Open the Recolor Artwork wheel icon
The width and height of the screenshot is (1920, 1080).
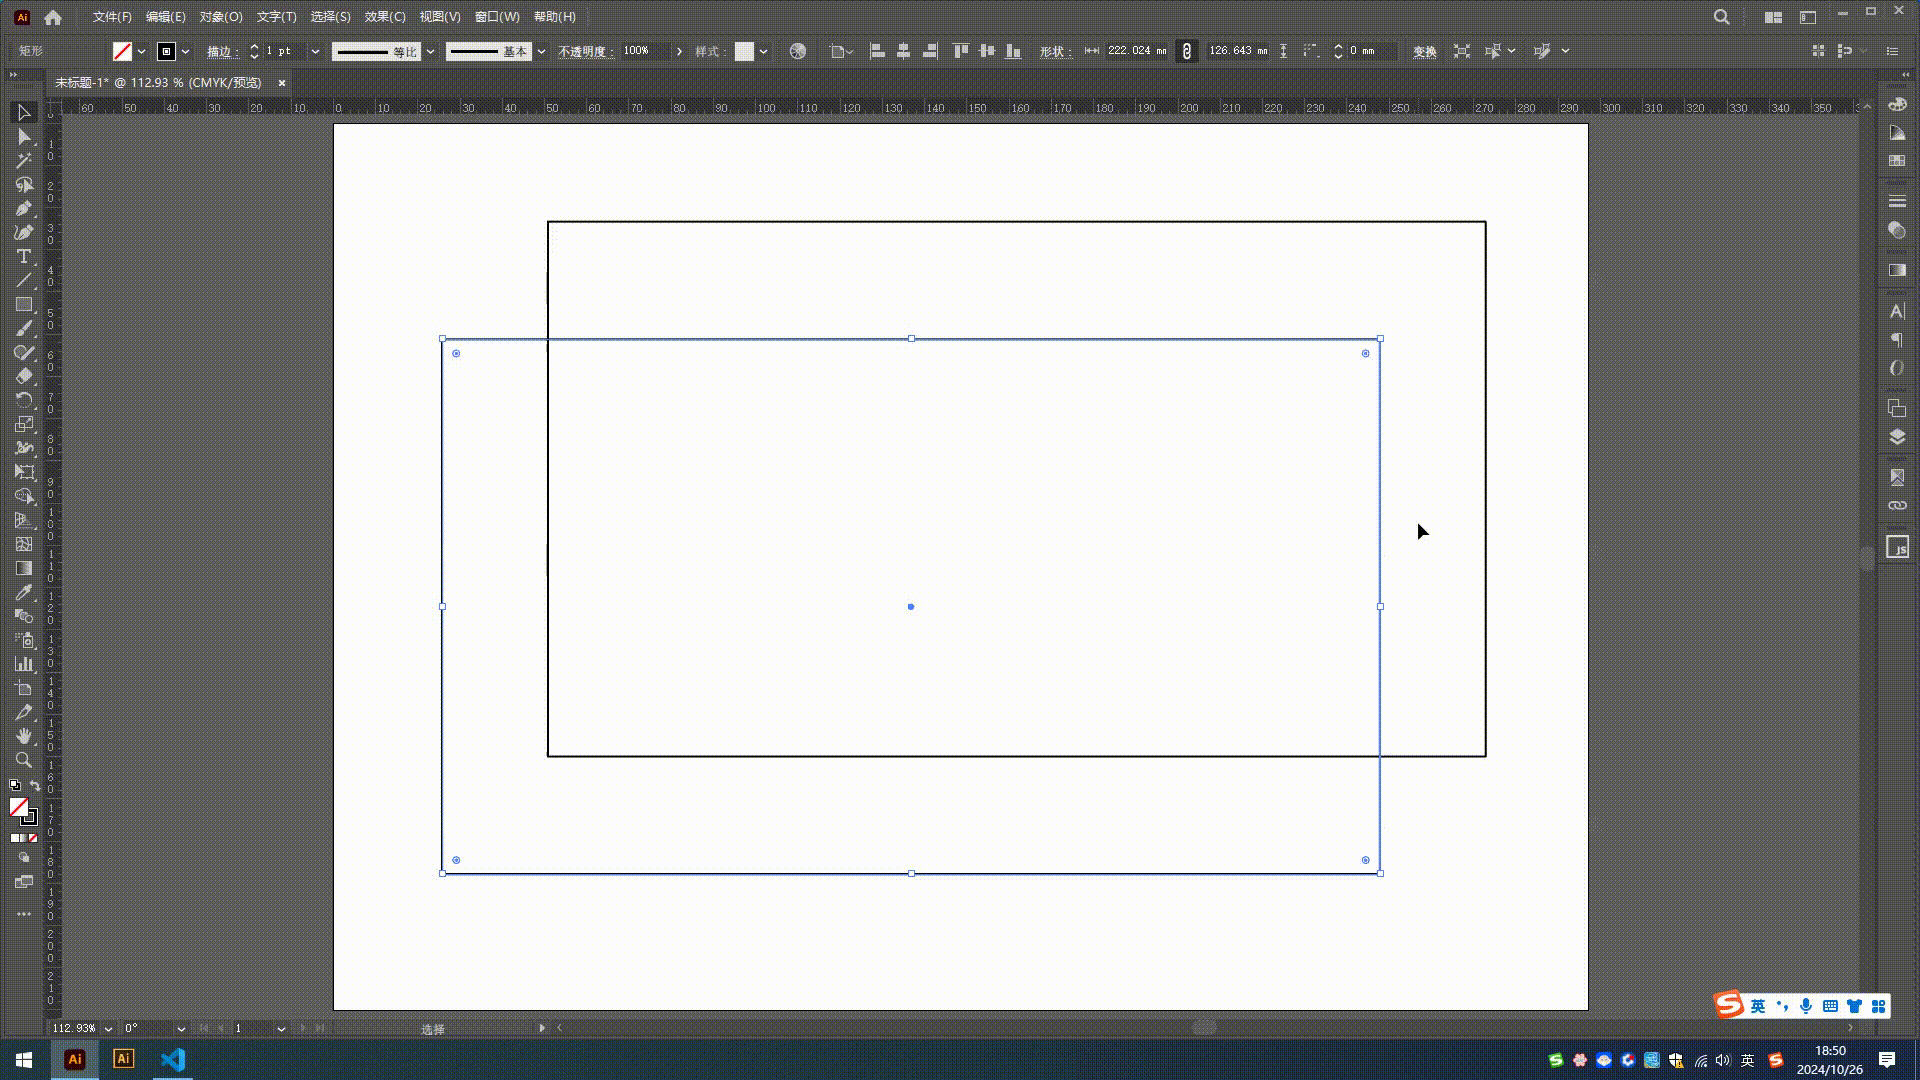797,51
